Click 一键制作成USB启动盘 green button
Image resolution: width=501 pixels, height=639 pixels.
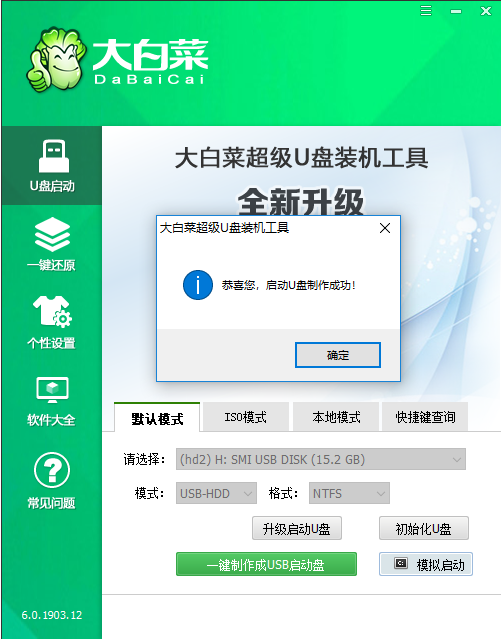(x=266, y=564)
